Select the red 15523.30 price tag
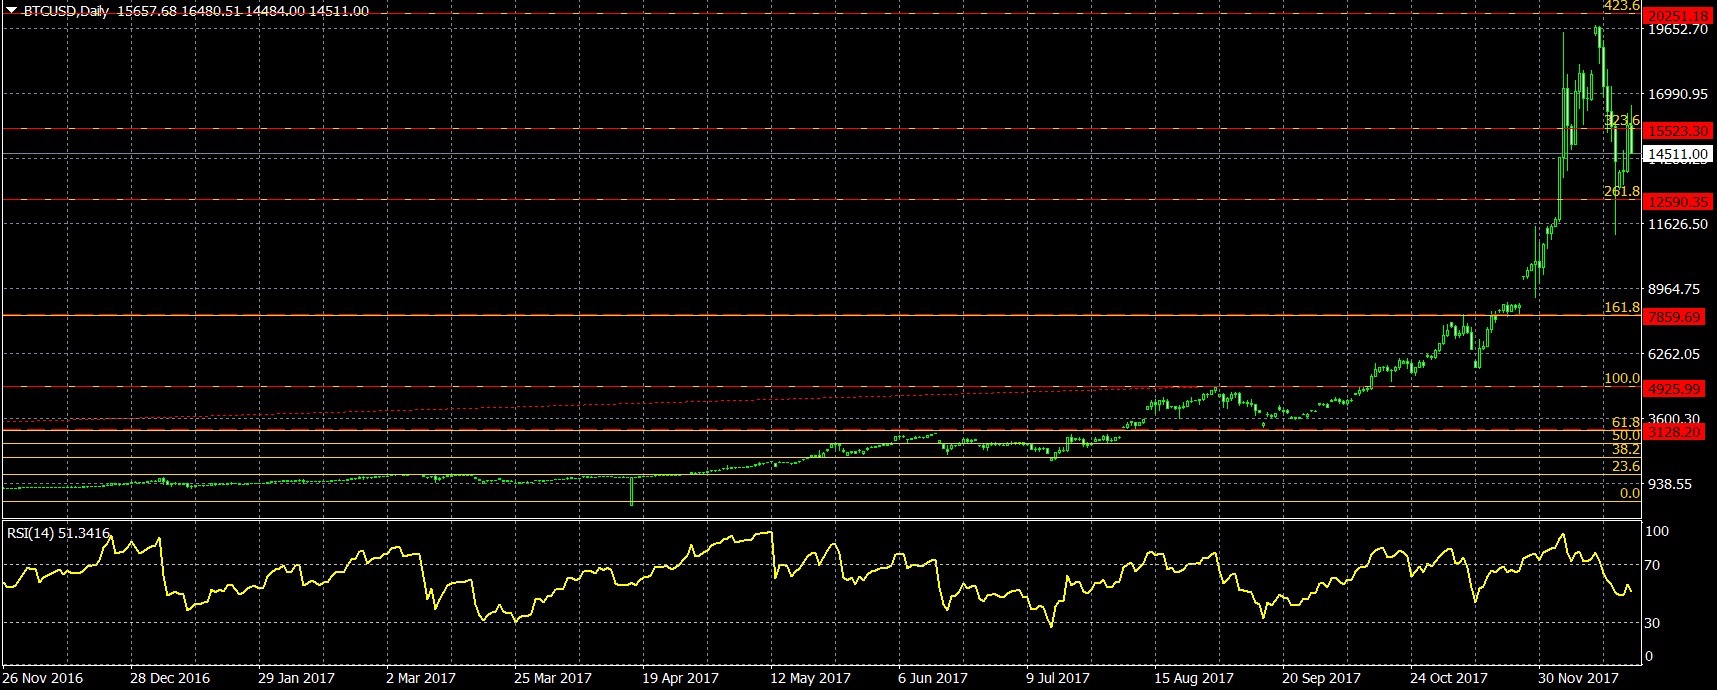Screen dimensions: 1717x690 coord(1678,131)
